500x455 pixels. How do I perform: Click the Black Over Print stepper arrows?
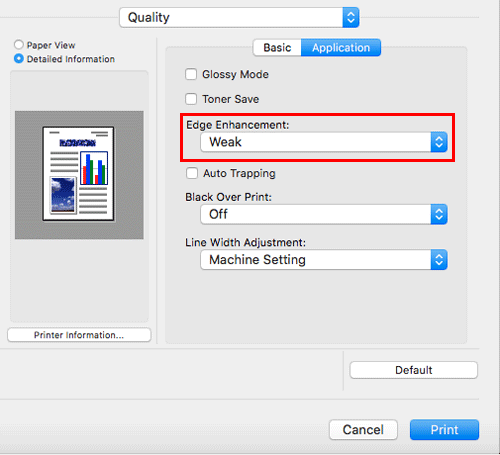pyautogui.click(x=439, y=214)
